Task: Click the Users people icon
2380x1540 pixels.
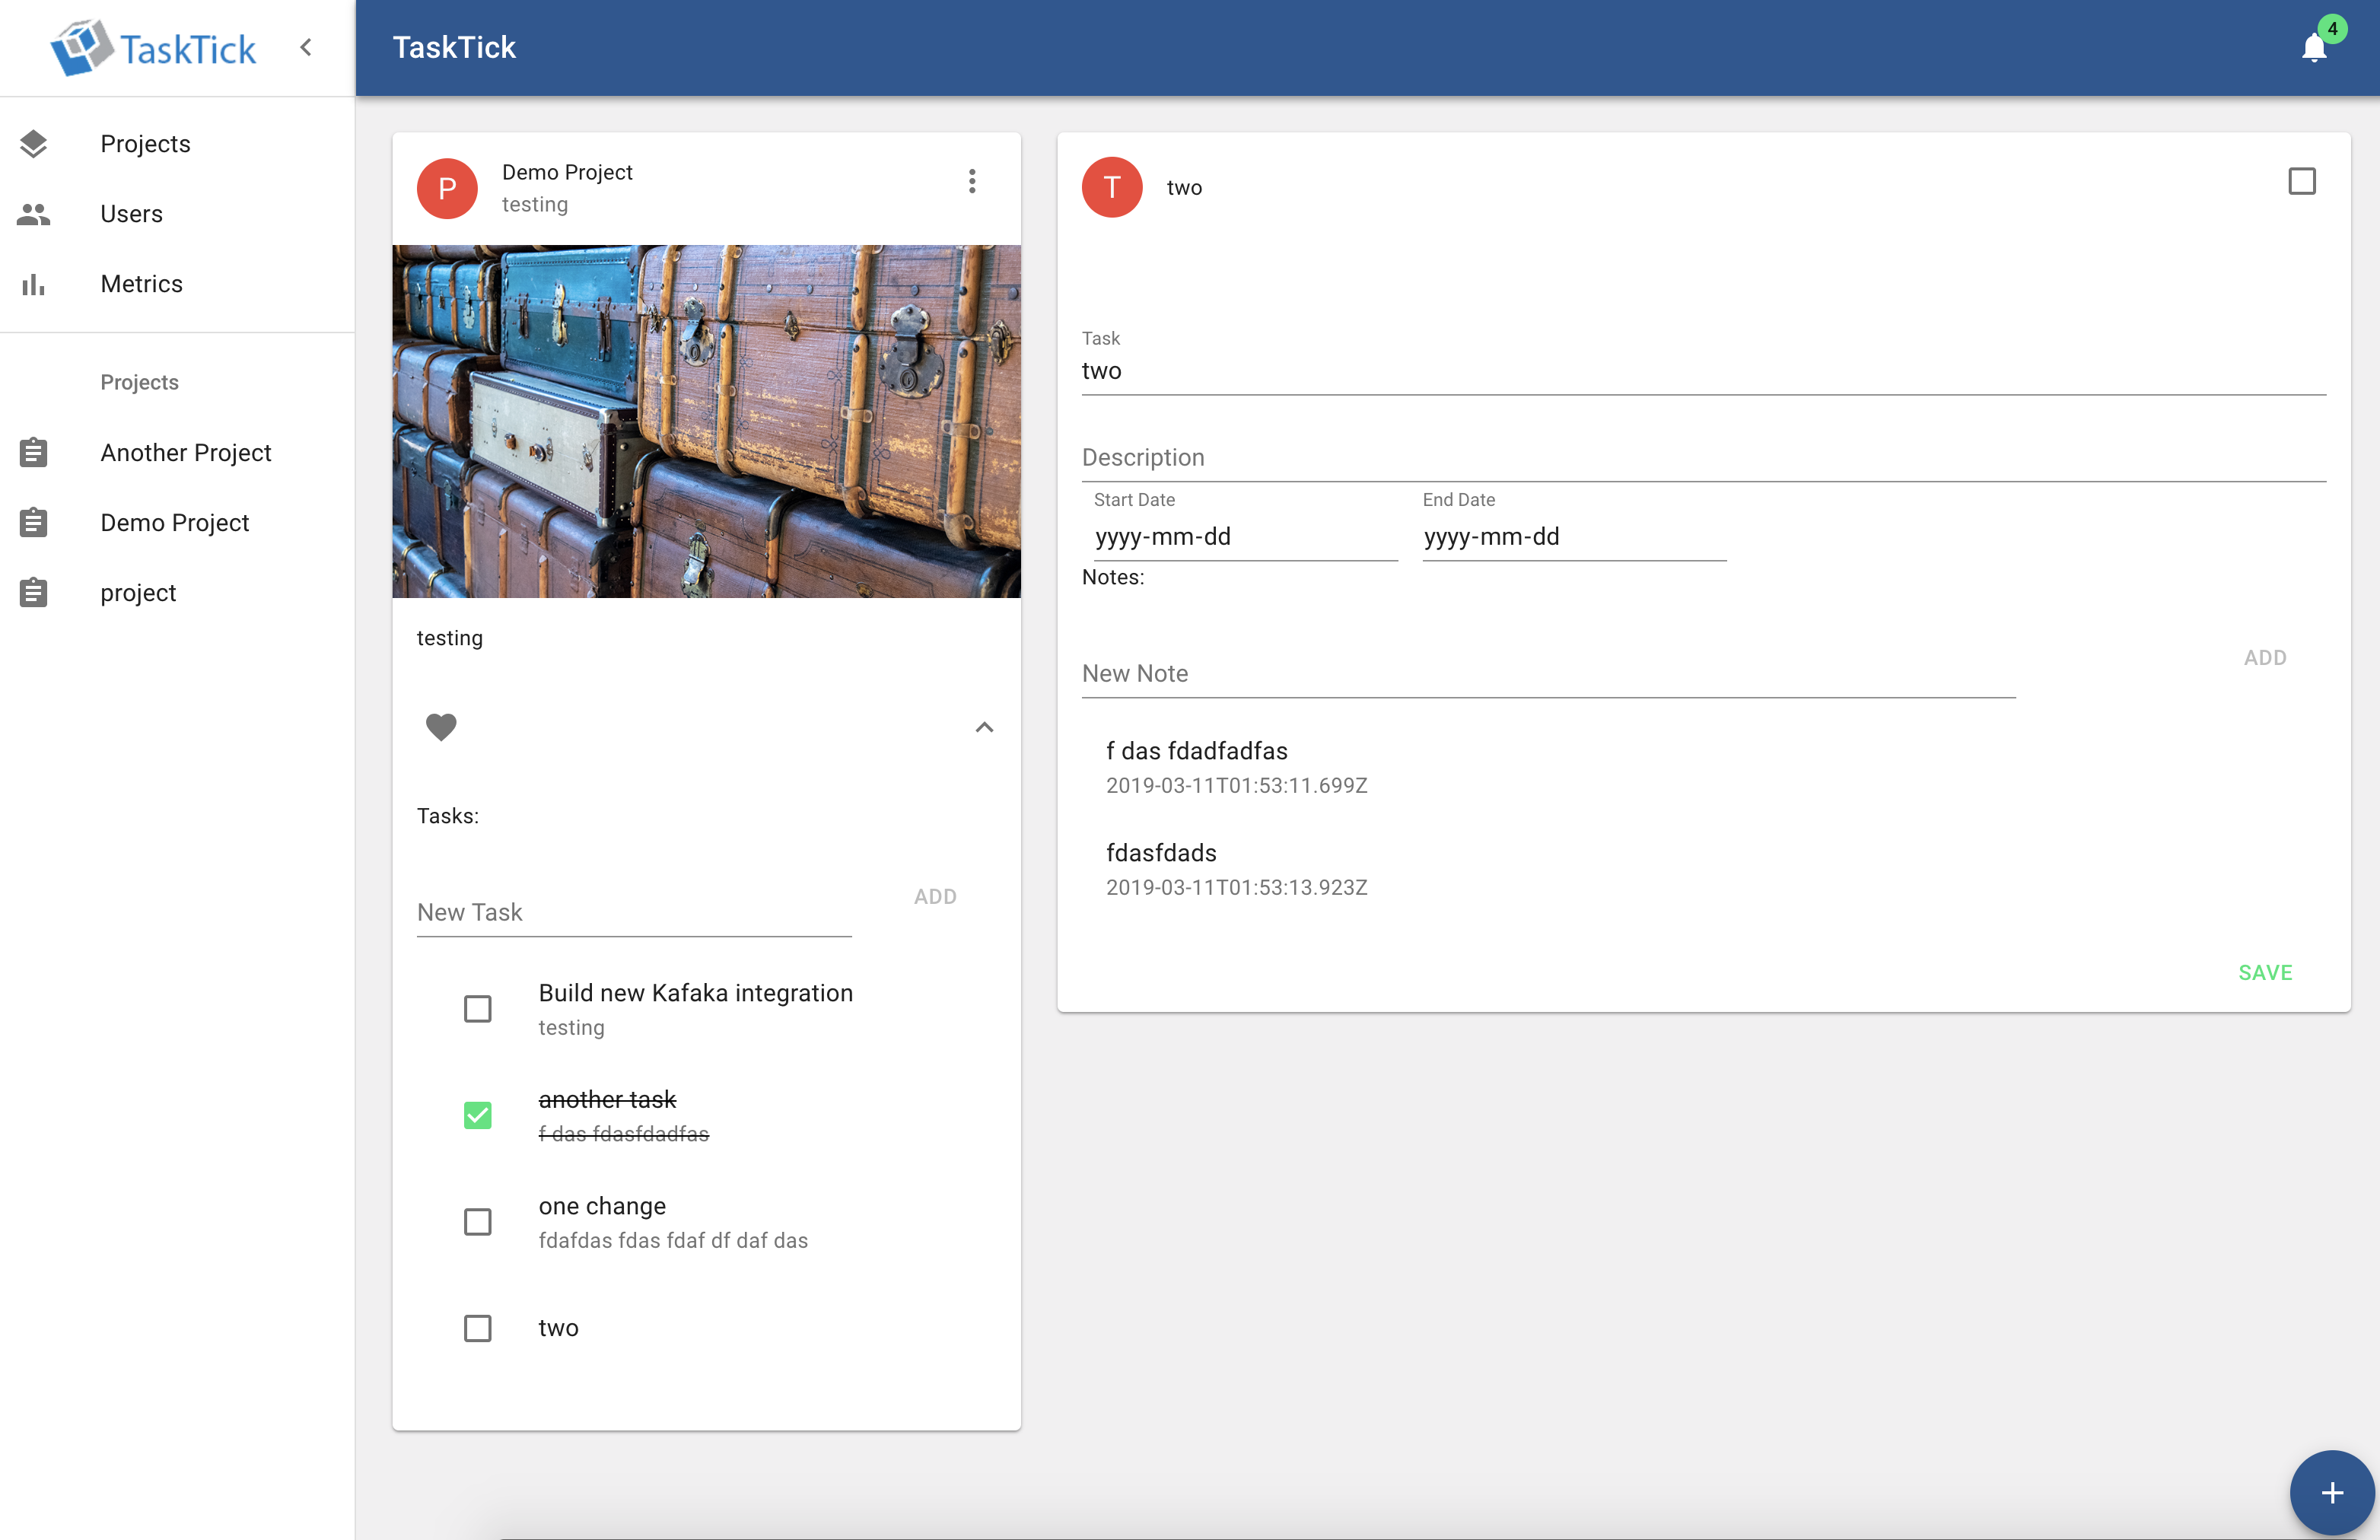Action: point(33,214)
